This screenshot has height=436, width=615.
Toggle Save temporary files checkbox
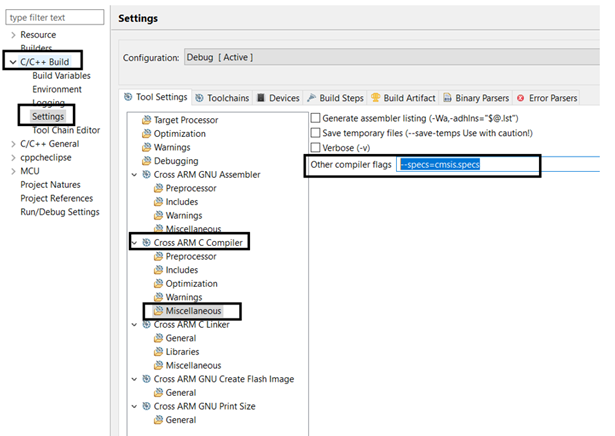pos(315,133)
